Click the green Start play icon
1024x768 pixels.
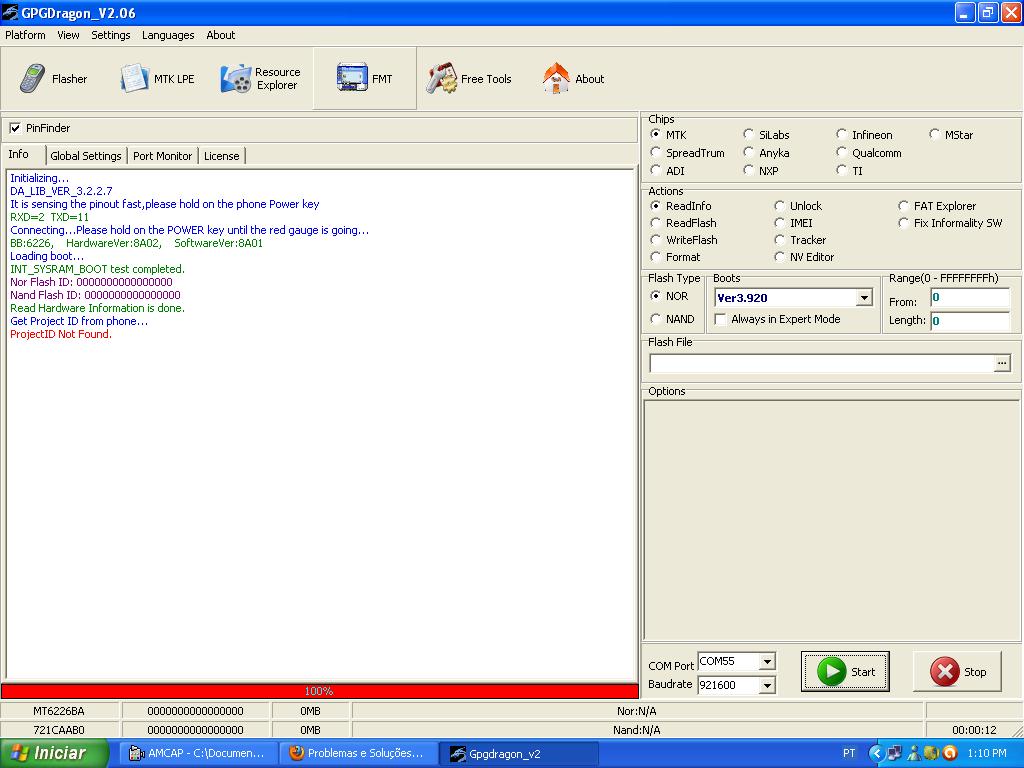pos(831,671)
